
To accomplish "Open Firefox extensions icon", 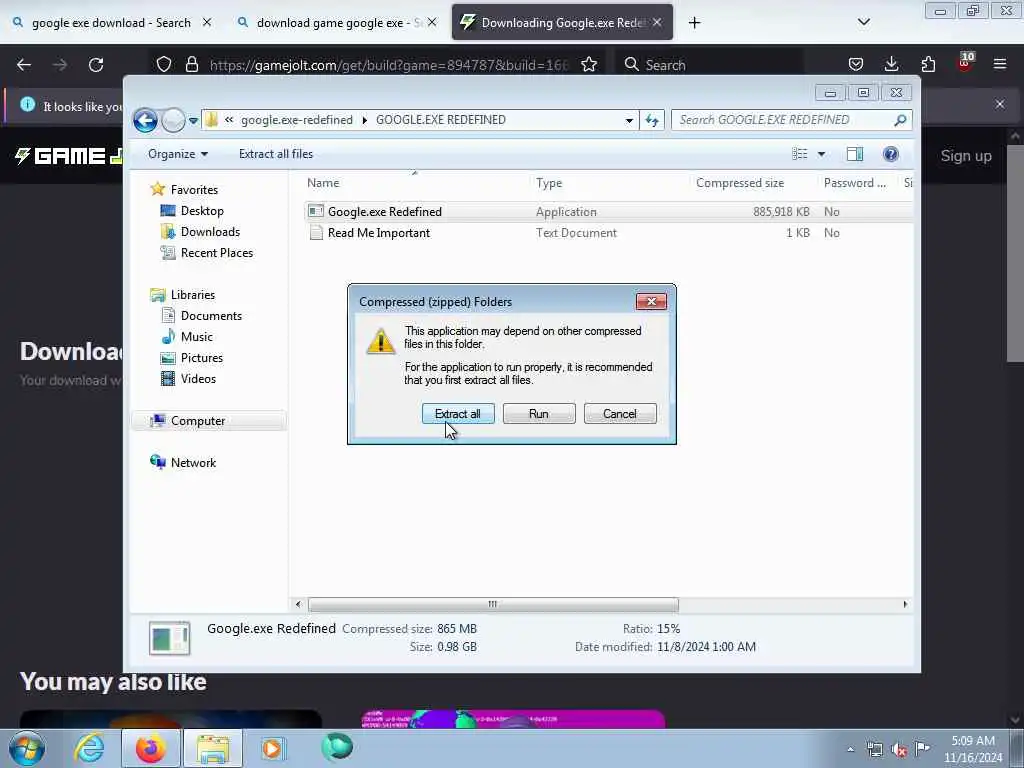I will click(x=928, y=64).
